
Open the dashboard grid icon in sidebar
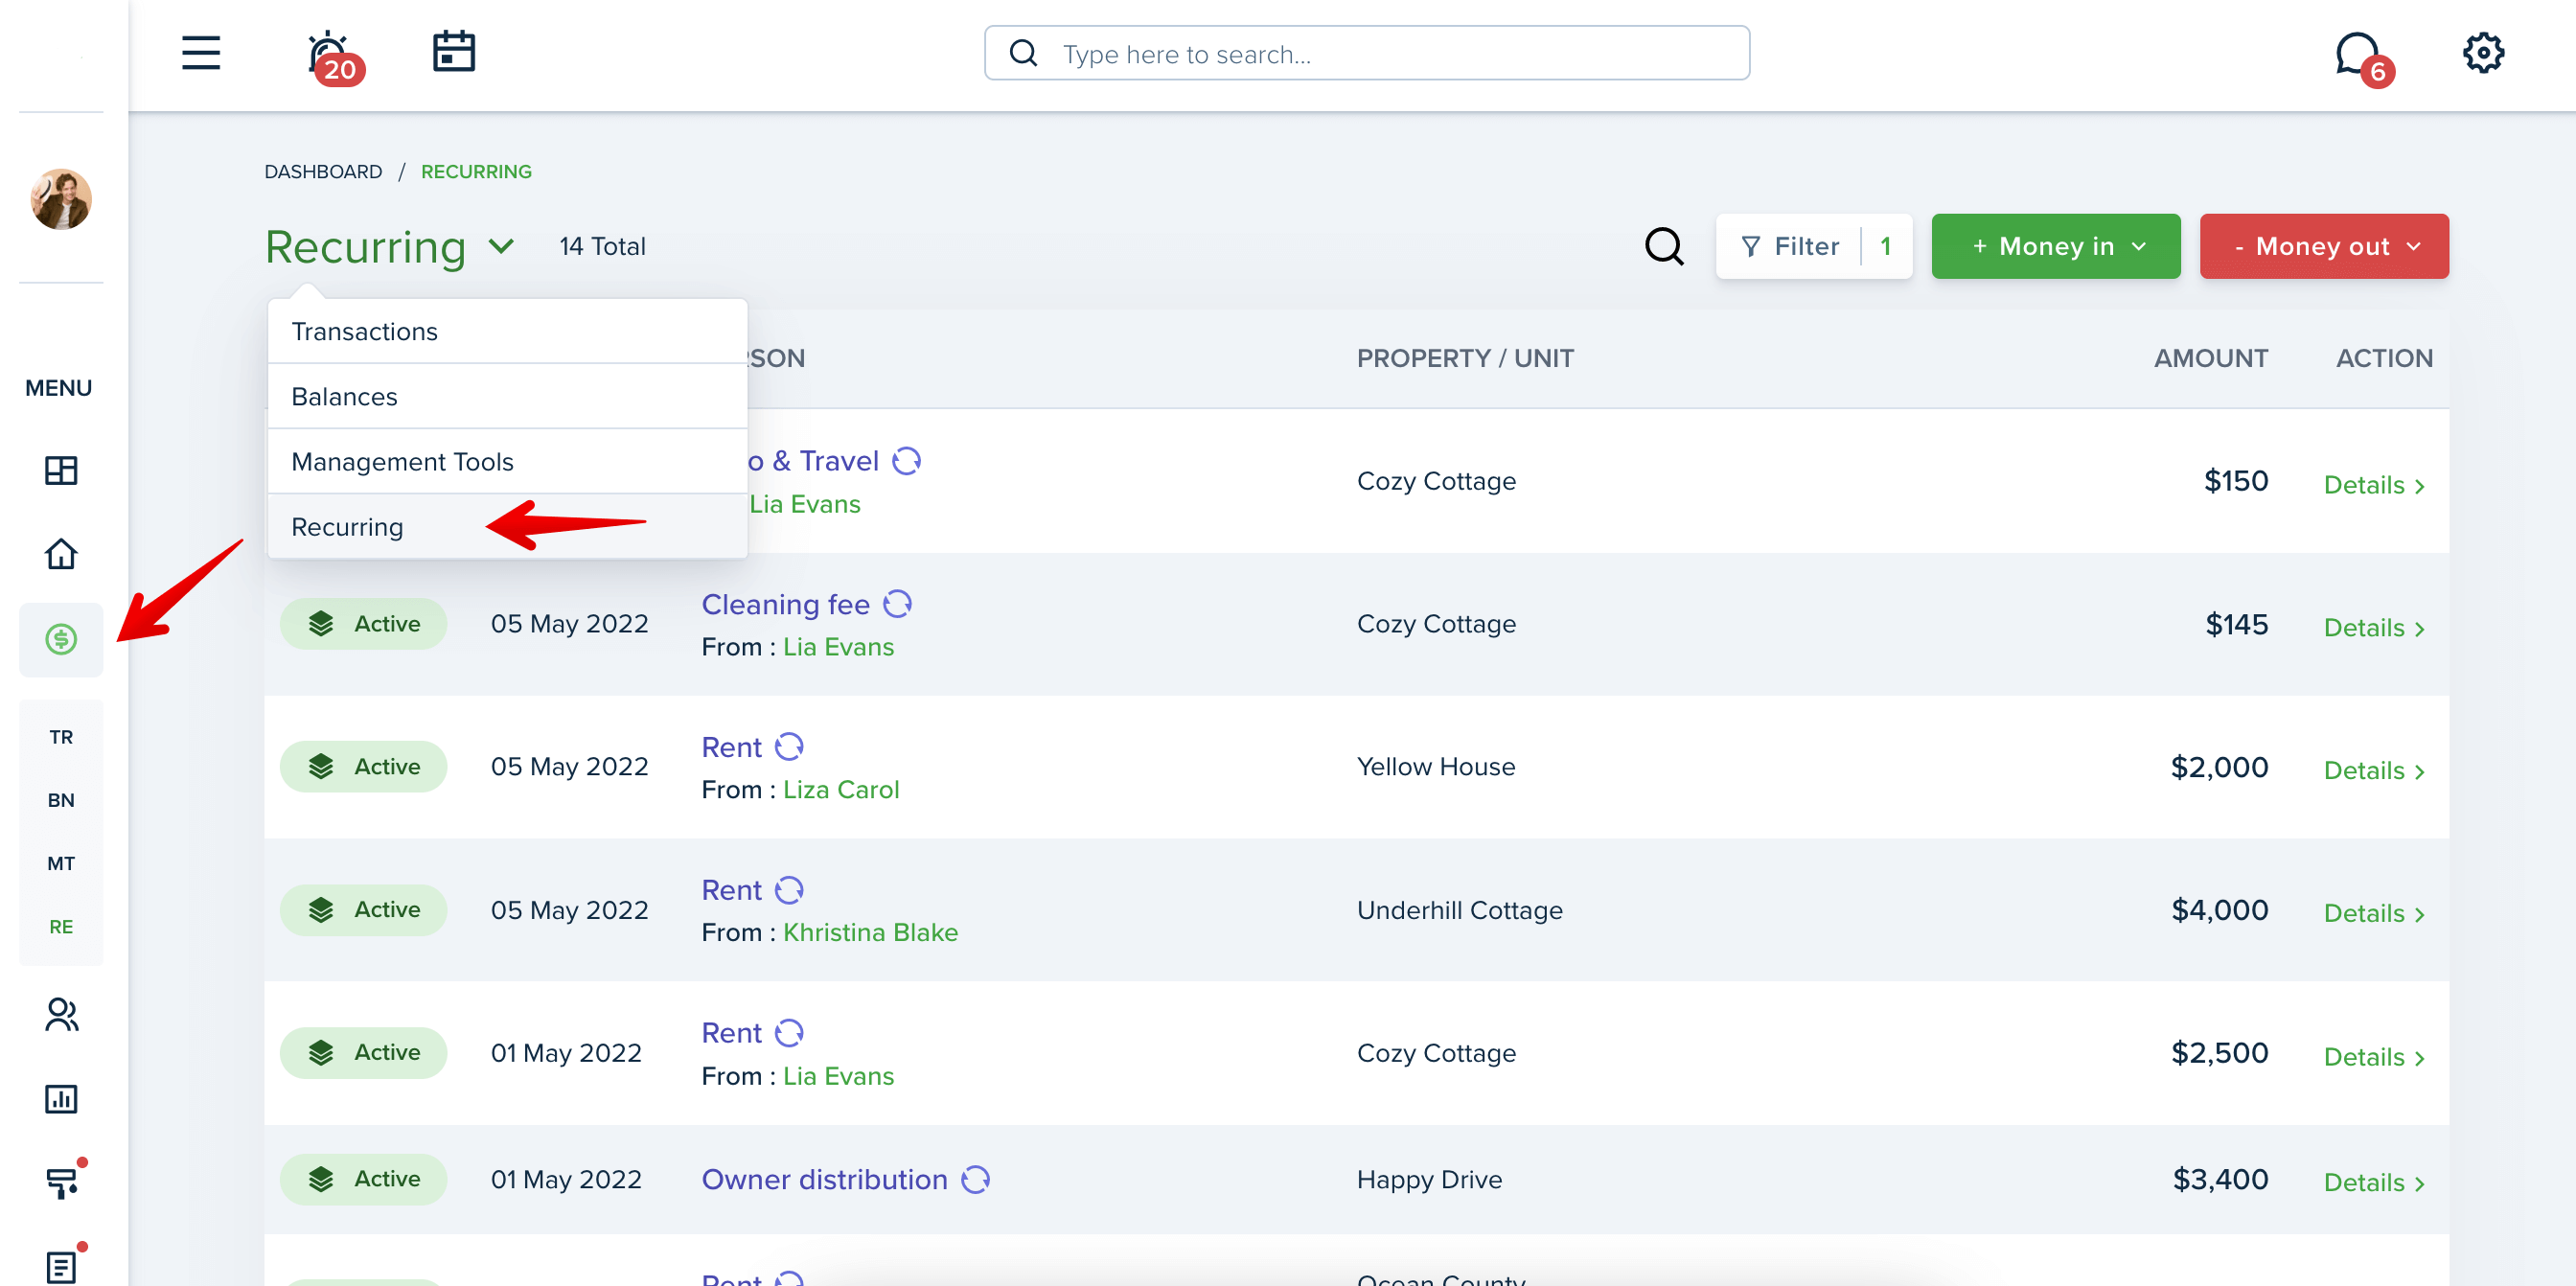pyautogui.click(x=61, y=470)
